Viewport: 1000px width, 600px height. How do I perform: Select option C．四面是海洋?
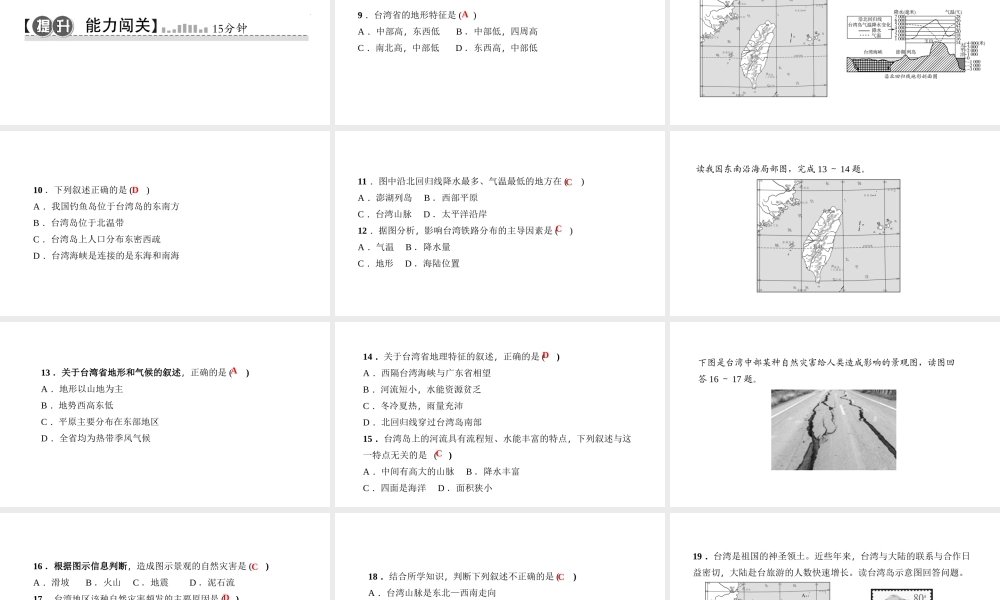pos(395,488)
